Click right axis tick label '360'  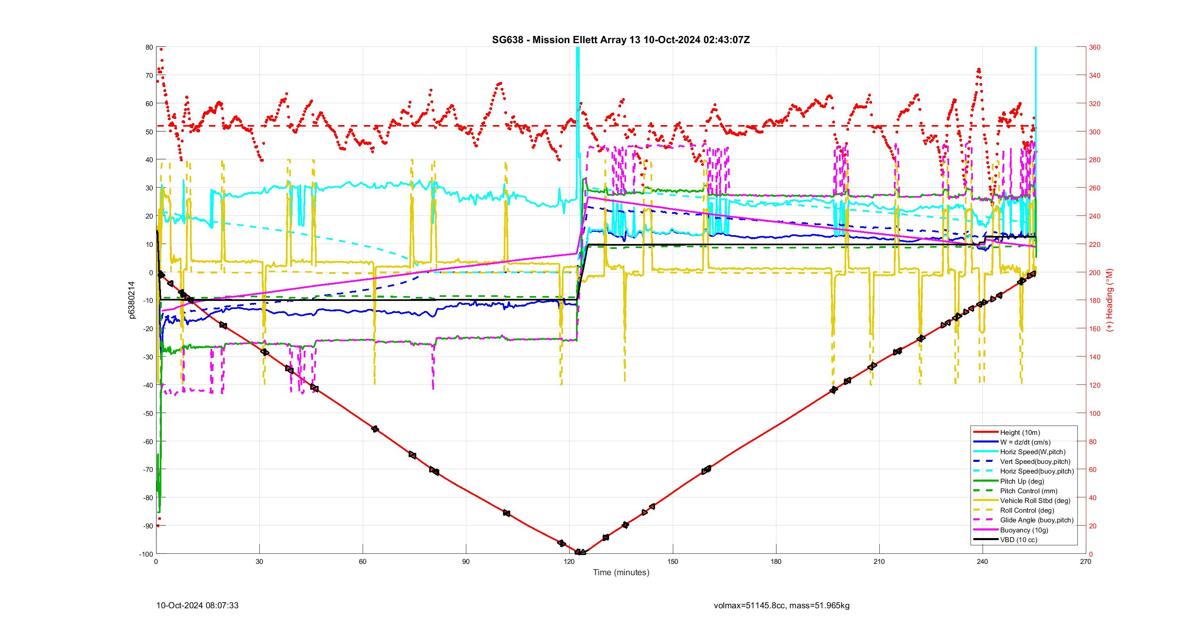1096,47
